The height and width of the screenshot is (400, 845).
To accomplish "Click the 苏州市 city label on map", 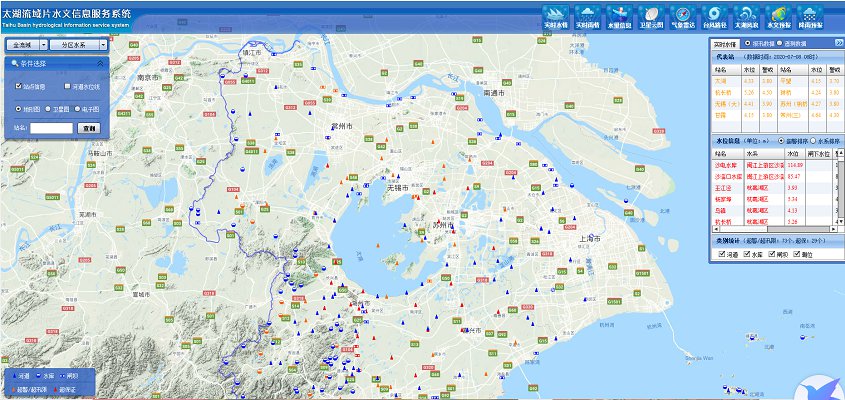I will [445, 225].
